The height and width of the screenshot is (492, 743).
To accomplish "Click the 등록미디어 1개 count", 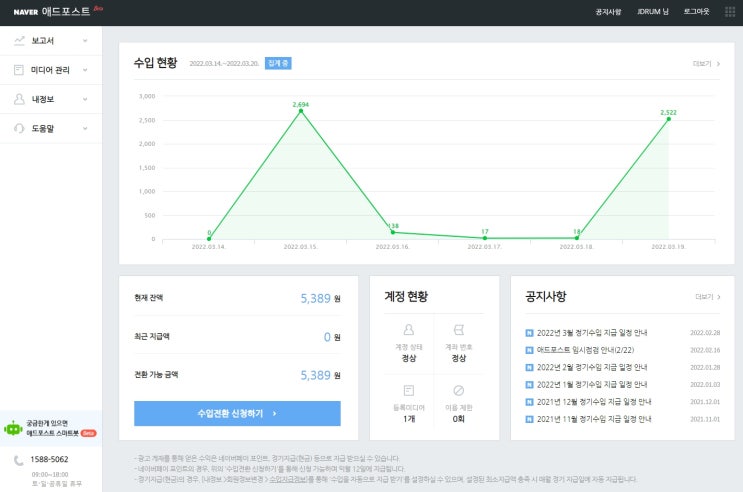I will (409, 419).
